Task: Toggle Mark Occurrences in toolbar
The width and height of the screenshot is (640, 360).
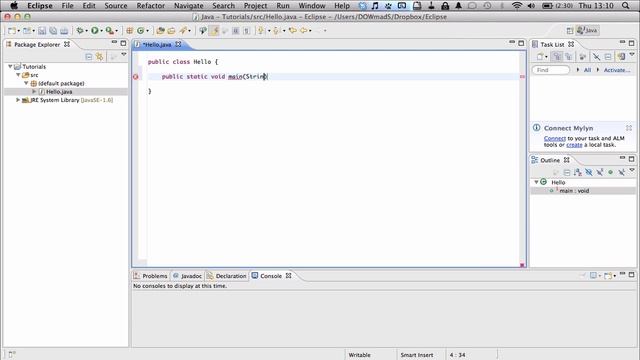Action: coord(214,31)
